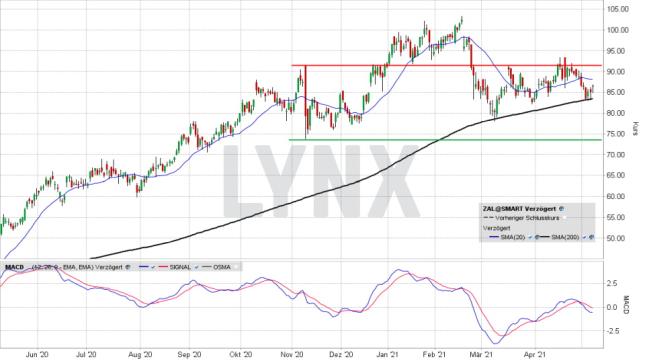Click the 0.0 MACD axis label
The image size is (645, 363).
[x=612, y=307]
